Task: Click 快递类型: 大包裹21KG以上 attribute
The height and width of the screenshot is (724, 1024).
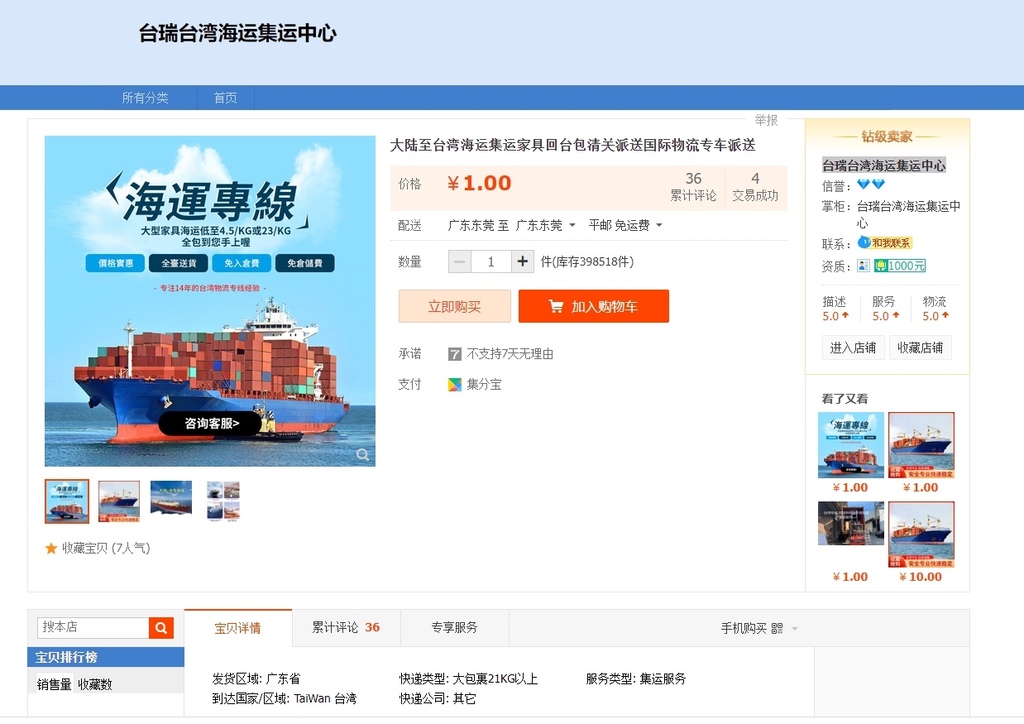Action: [x=468, y=679]
